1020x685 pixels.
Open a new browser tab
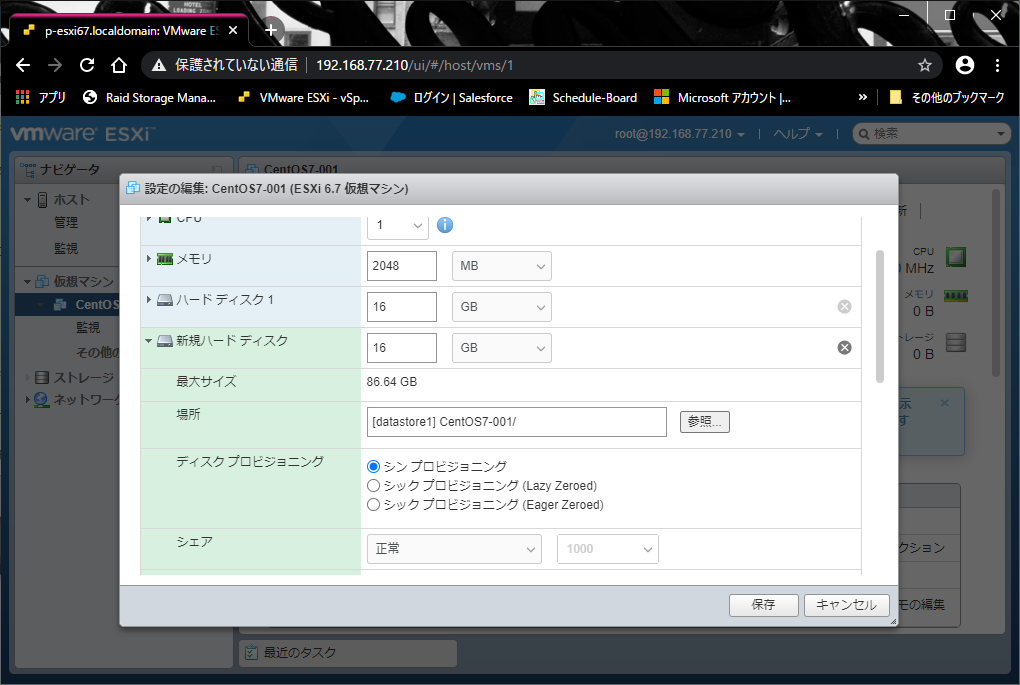tap(271, 30)
